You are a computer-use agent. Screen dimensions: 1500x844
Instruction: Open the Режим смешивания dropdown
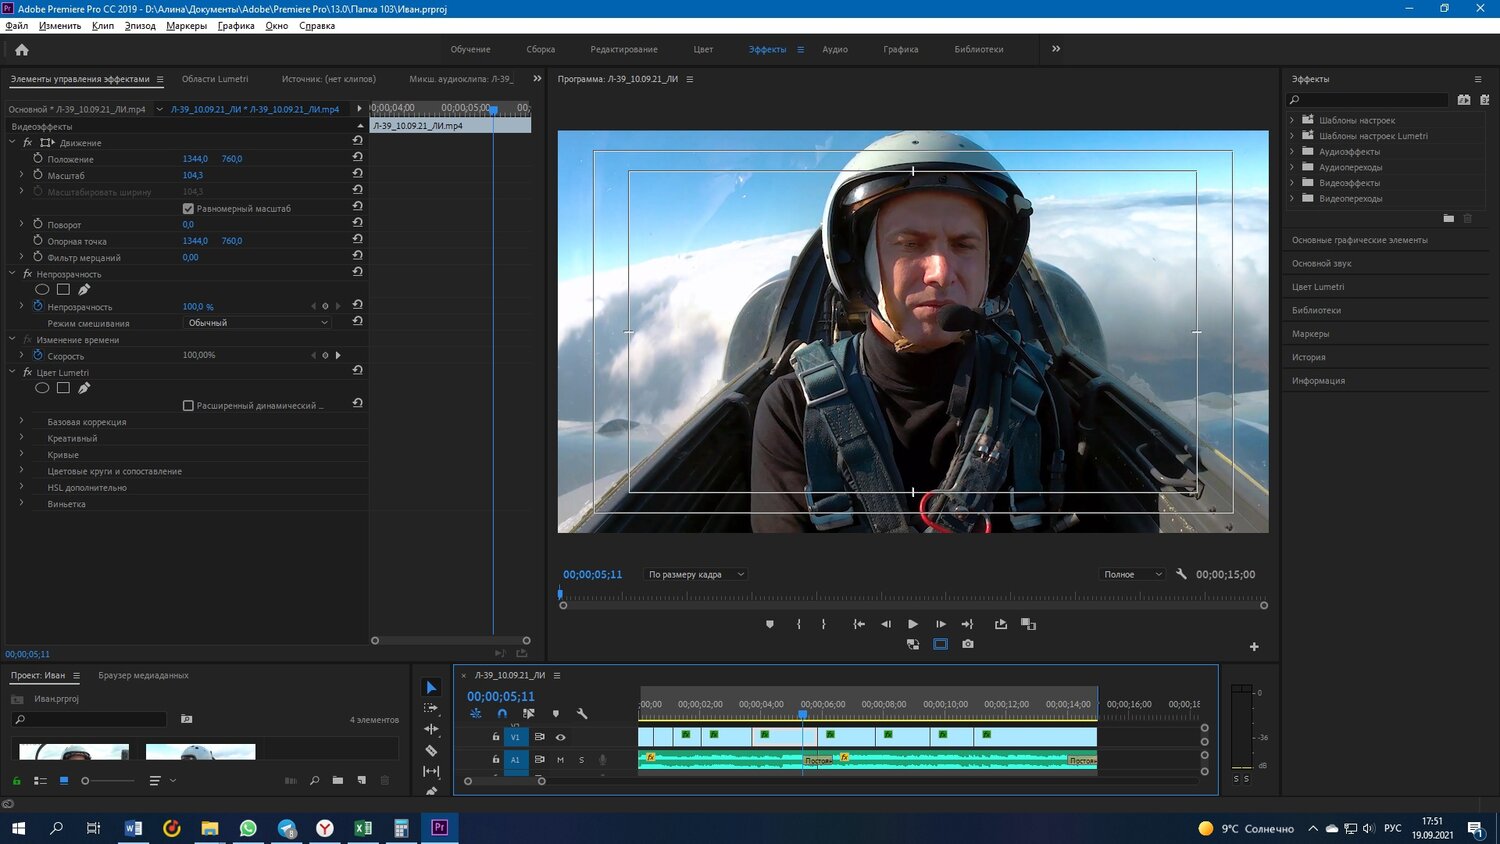tap(257, 323)
